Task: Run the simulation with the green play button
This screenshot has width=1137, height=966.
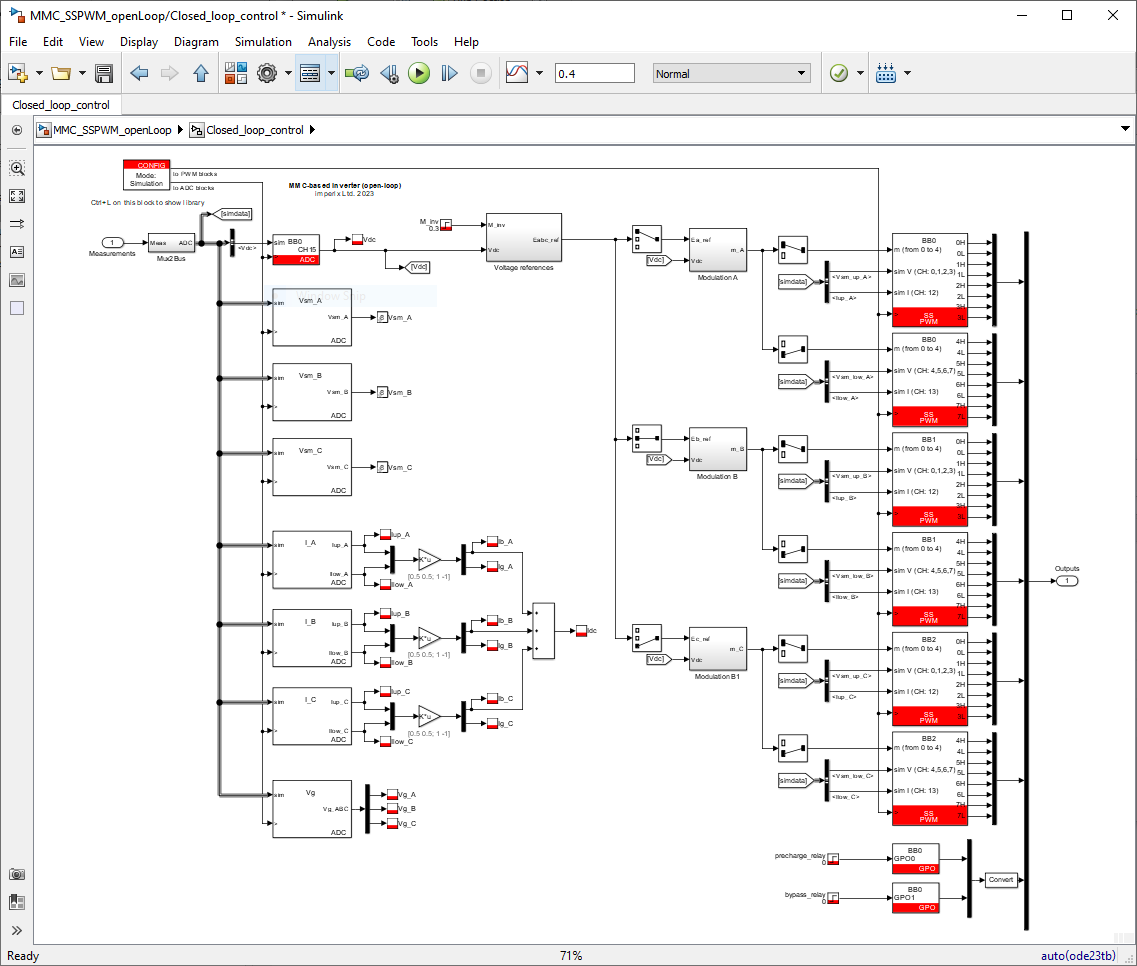Action: point(419,73)
